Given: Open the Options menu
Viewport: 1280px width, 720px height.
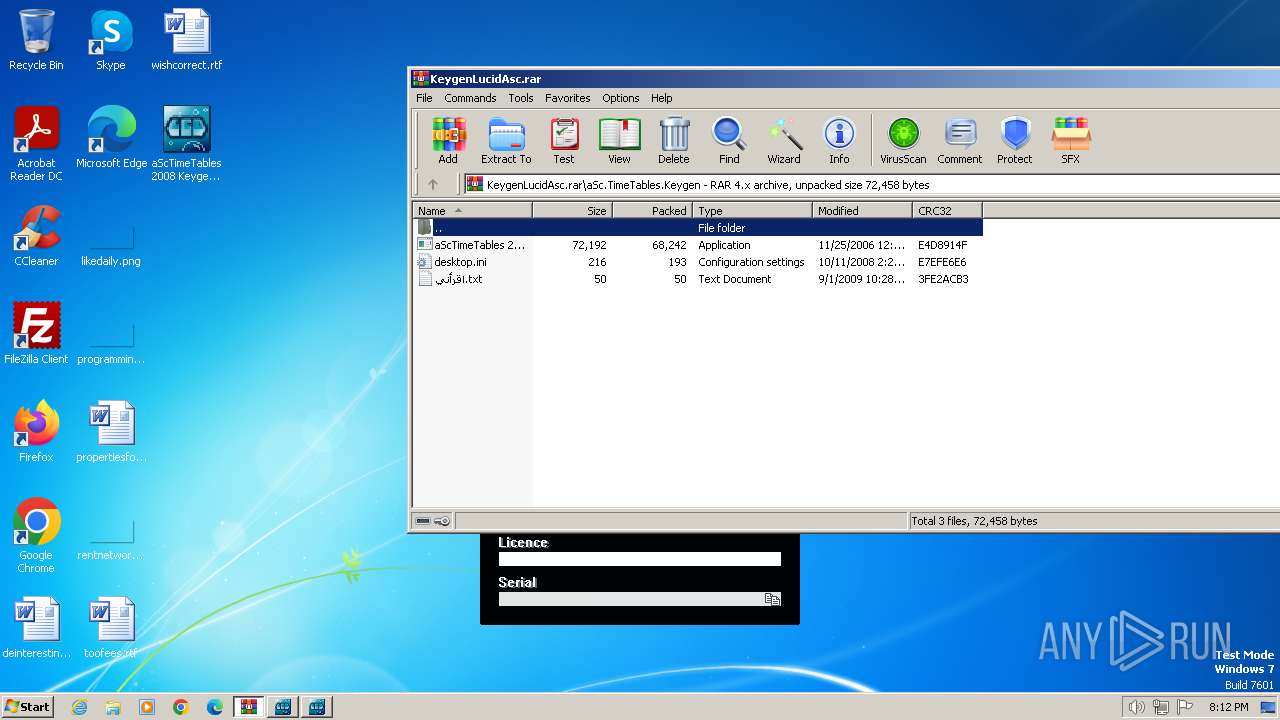Looking at the screenshot, I should 620,98.
